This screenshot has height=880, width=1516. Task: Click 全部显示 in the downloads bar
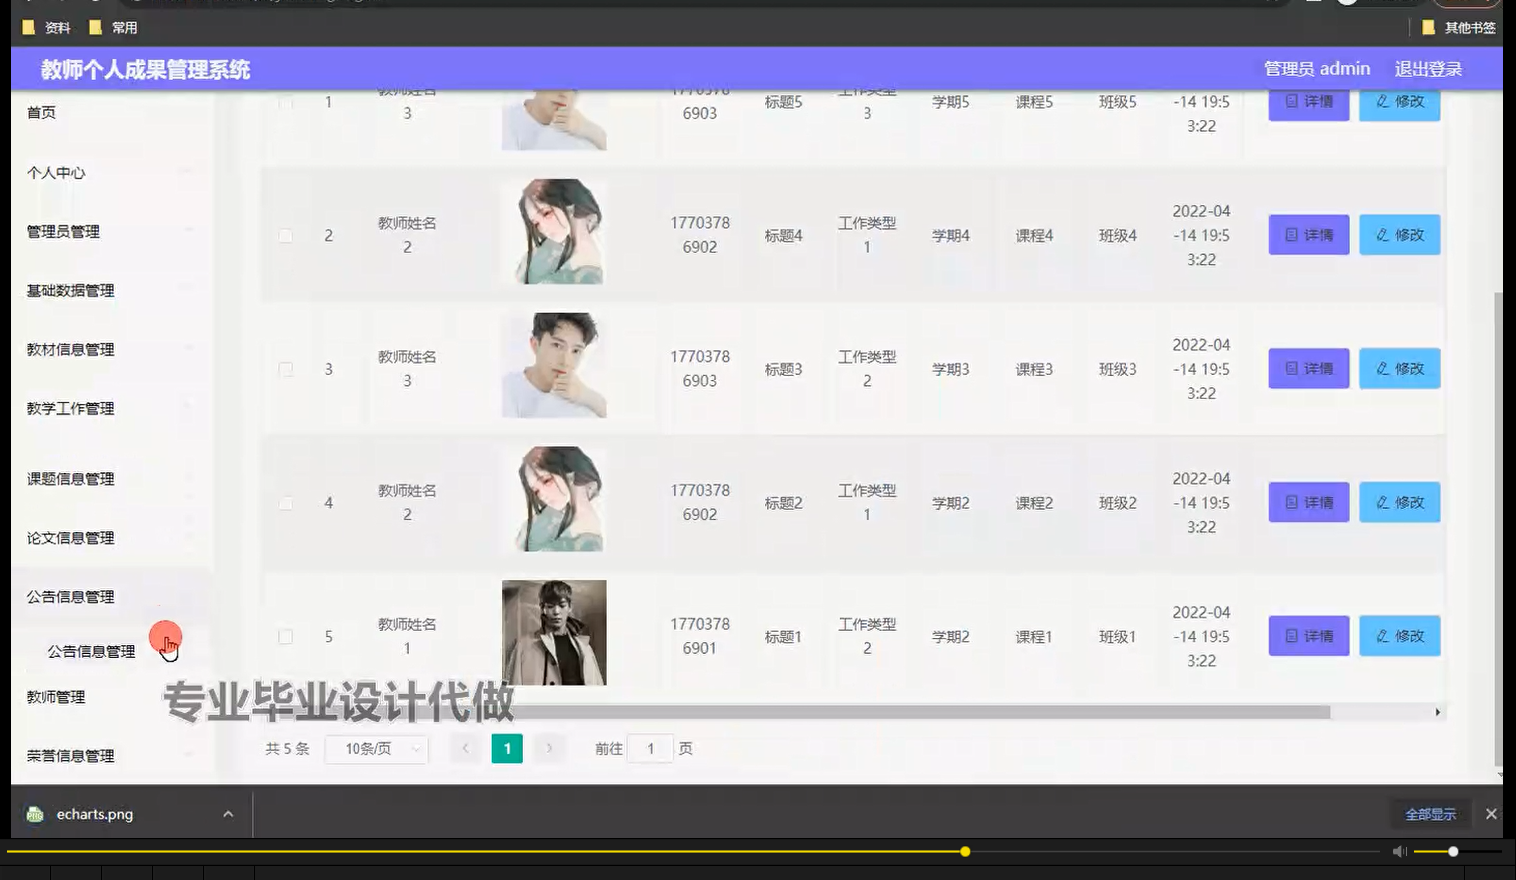tap(1430, 814)
